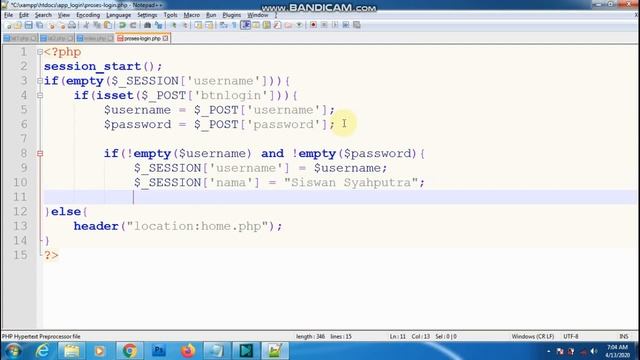Collapse the fold marker on line 1

[x=40, y=52]
